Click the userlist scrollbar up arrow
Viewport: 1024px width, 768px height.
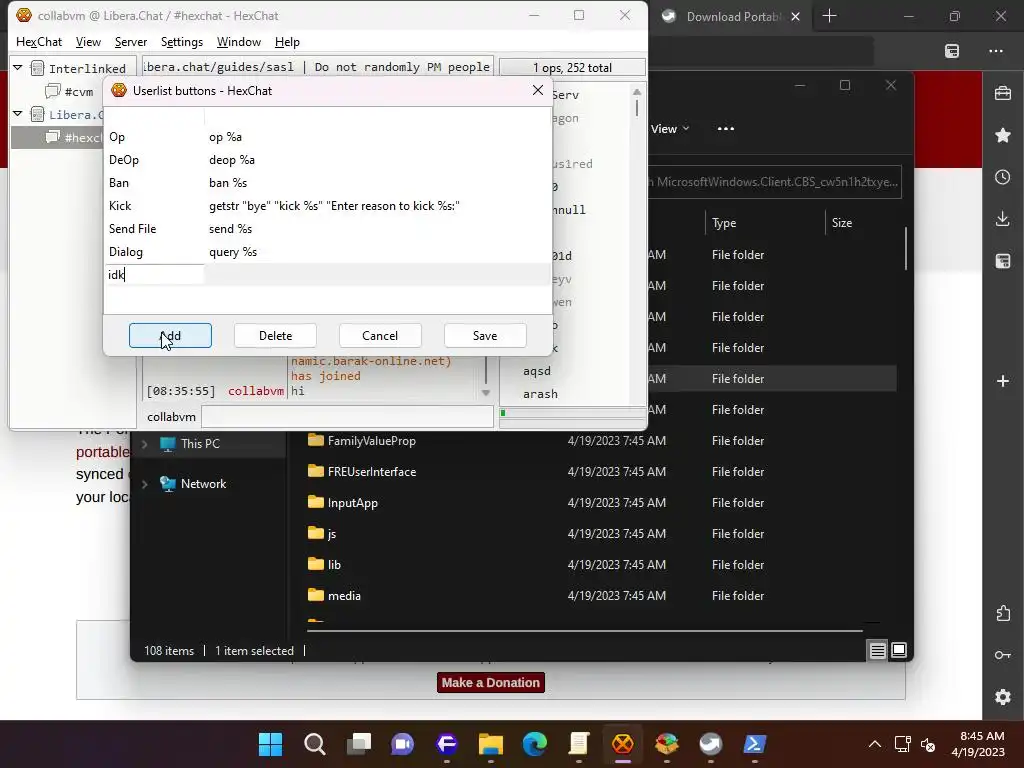637,92
